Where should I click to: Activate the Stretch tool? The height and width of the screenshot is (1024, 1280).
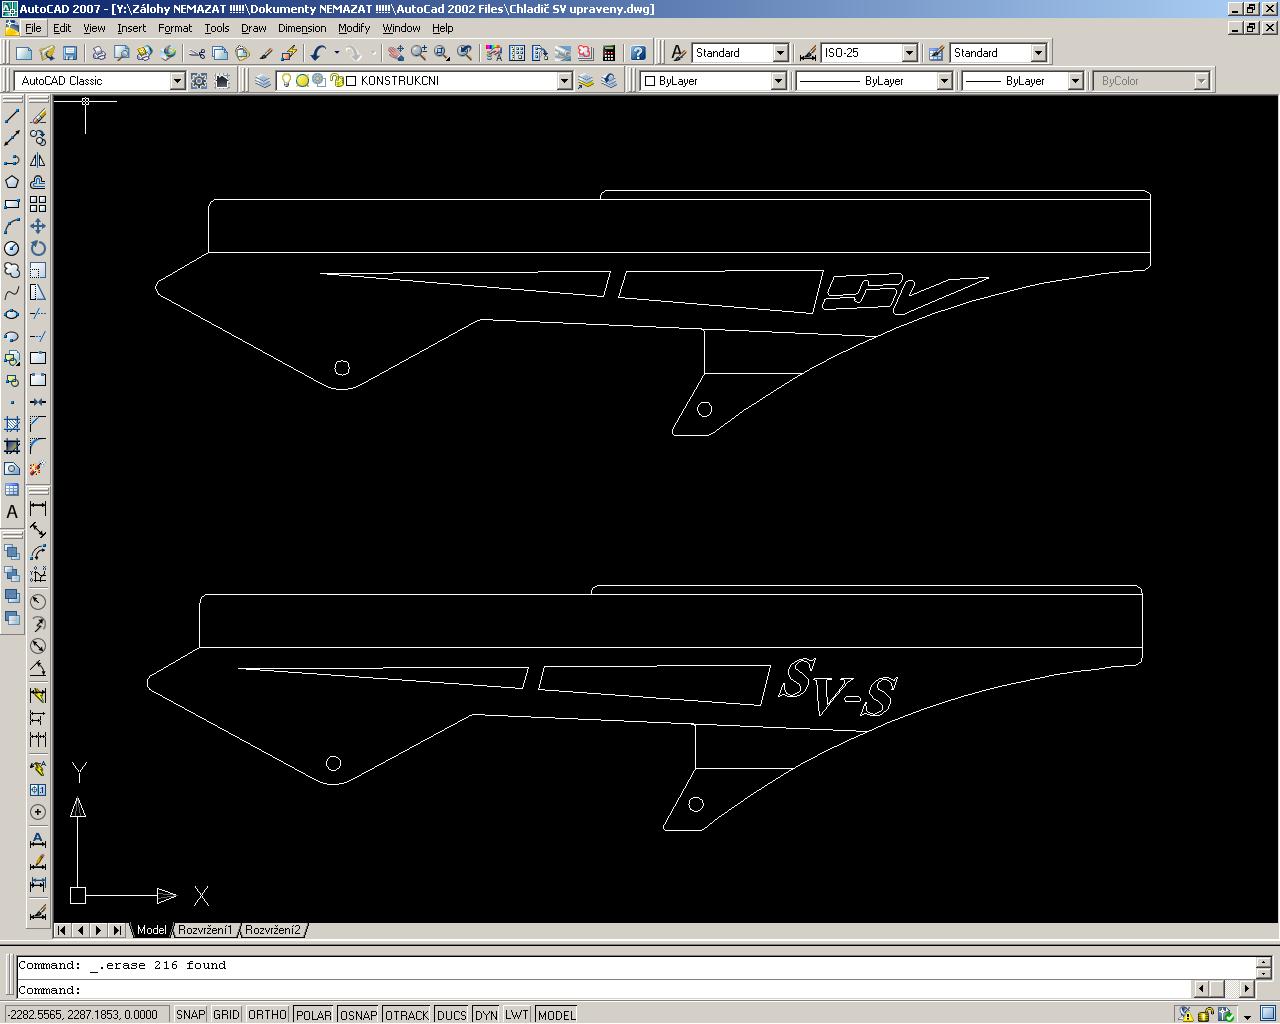(x=38, y=292)
